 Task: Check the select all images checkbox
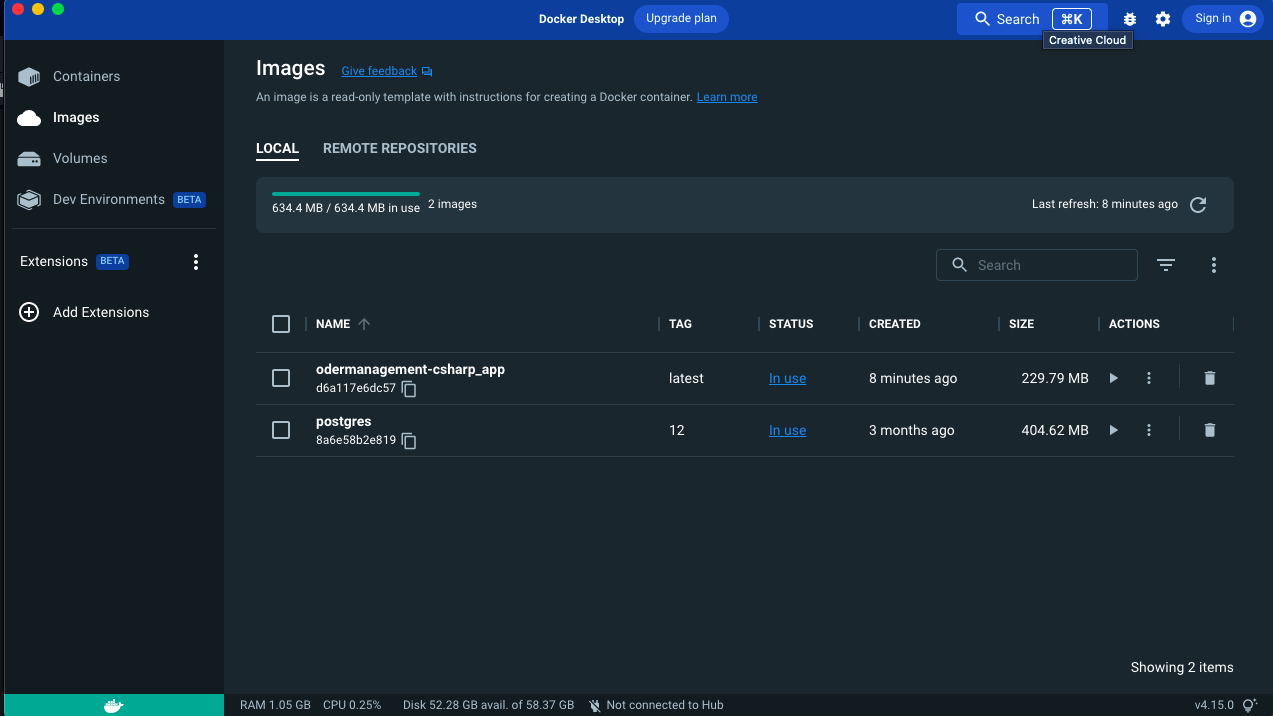click(x=281, y=324)
